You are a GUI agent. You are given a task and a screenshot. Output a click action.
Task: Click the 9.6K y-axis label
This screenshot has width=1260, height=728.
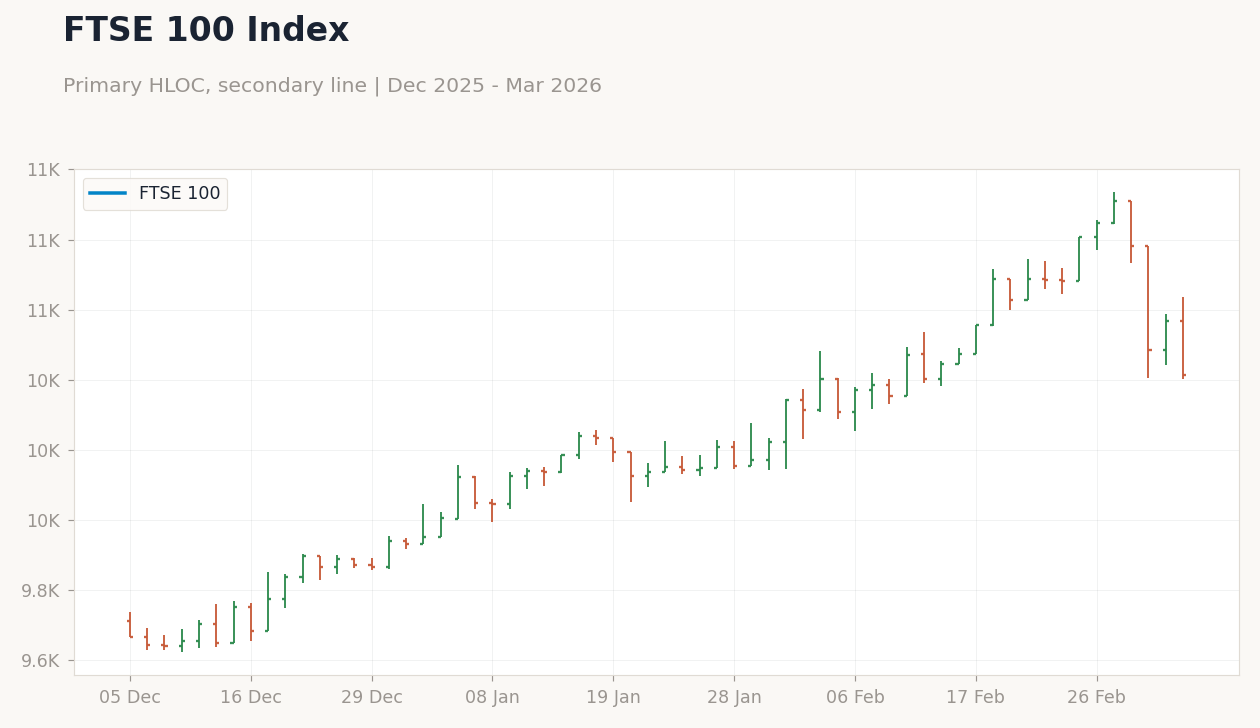(43, 661)
